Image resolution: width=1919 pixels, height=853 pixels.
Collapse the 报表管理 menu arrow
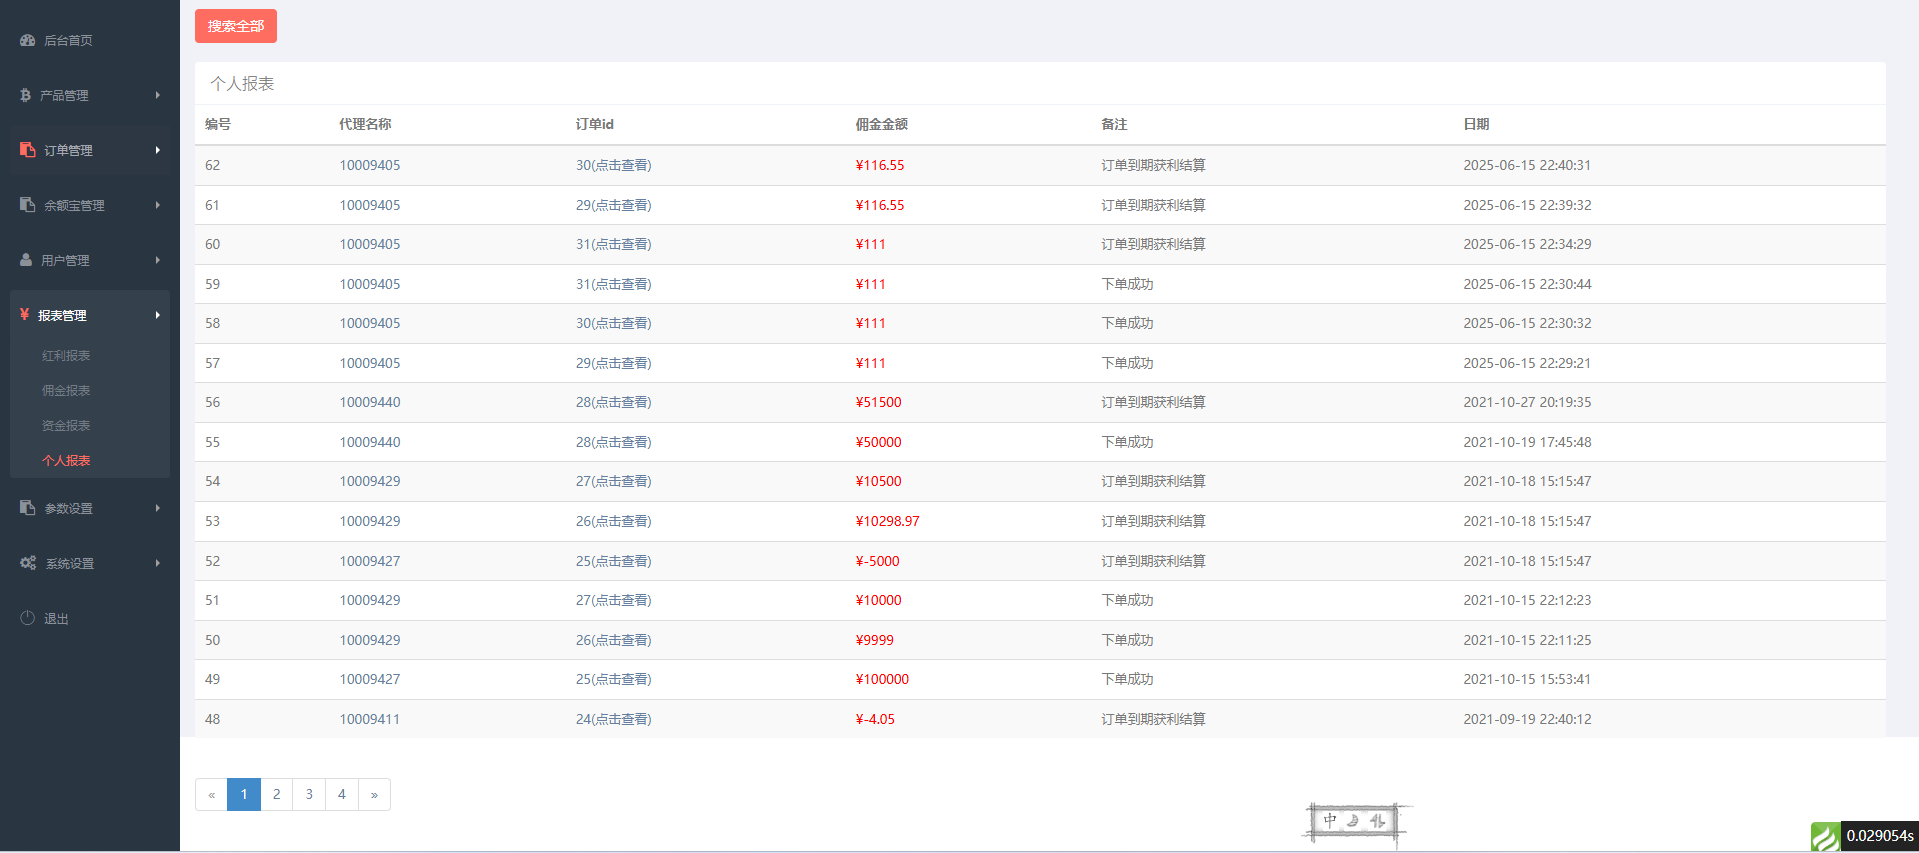point(157,315)
